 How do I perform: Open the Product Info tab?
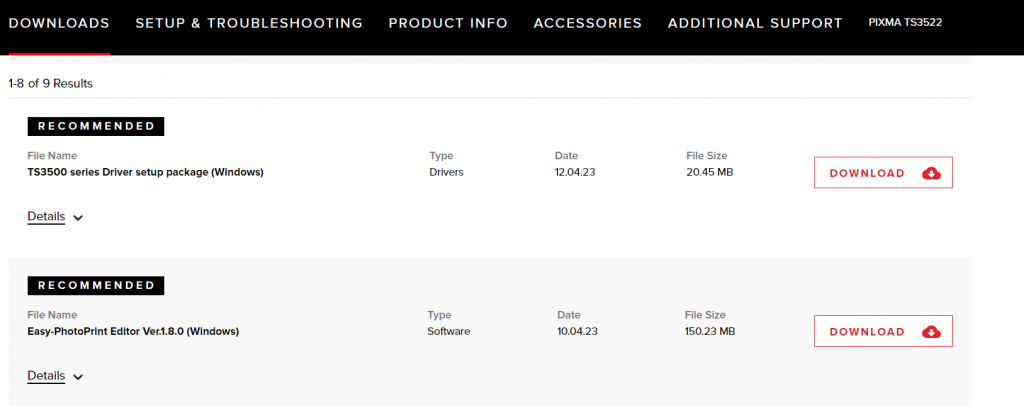click(x=448, y=23)
